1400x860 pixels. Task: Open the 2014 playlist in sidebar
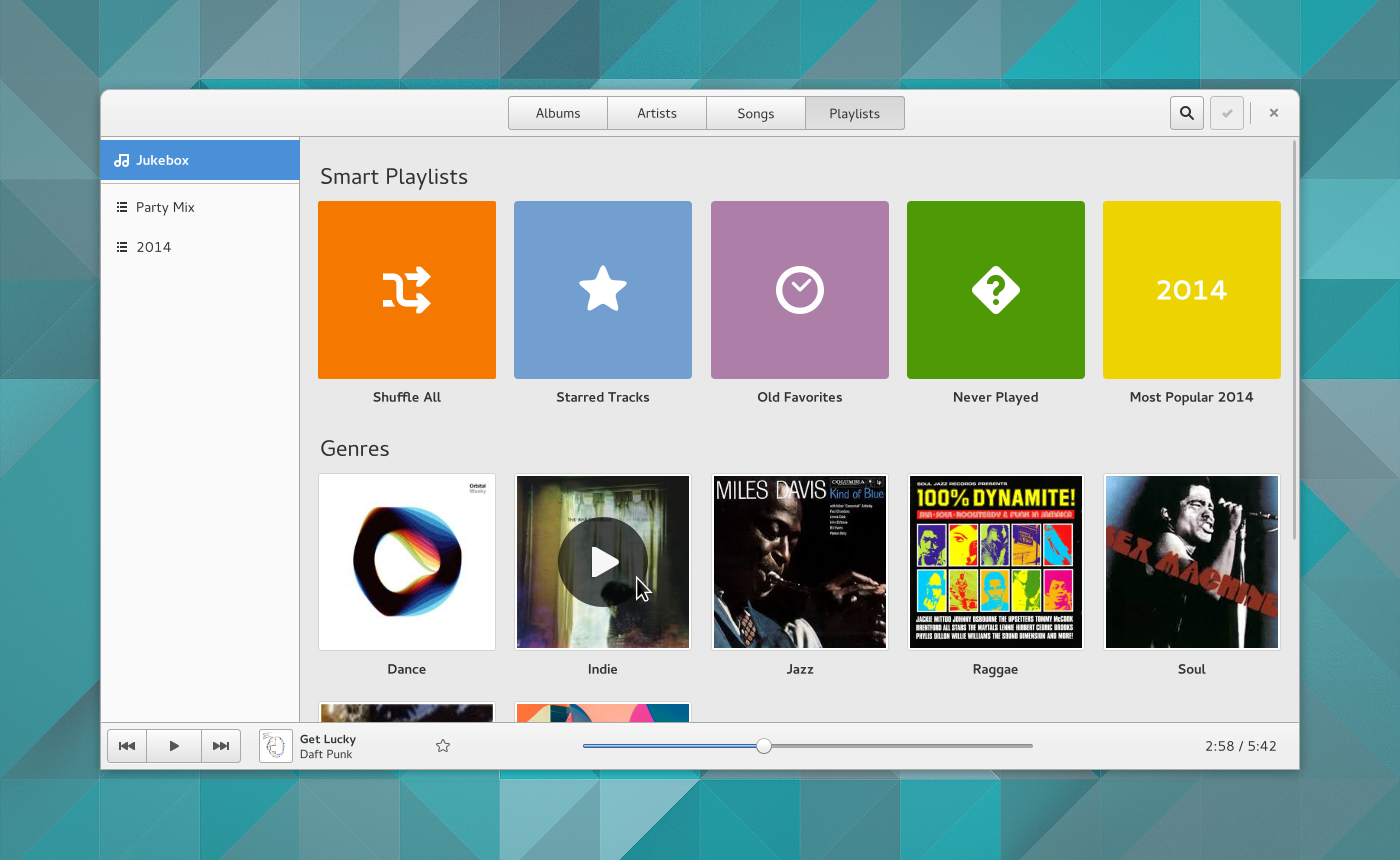(x=200, y=247)
